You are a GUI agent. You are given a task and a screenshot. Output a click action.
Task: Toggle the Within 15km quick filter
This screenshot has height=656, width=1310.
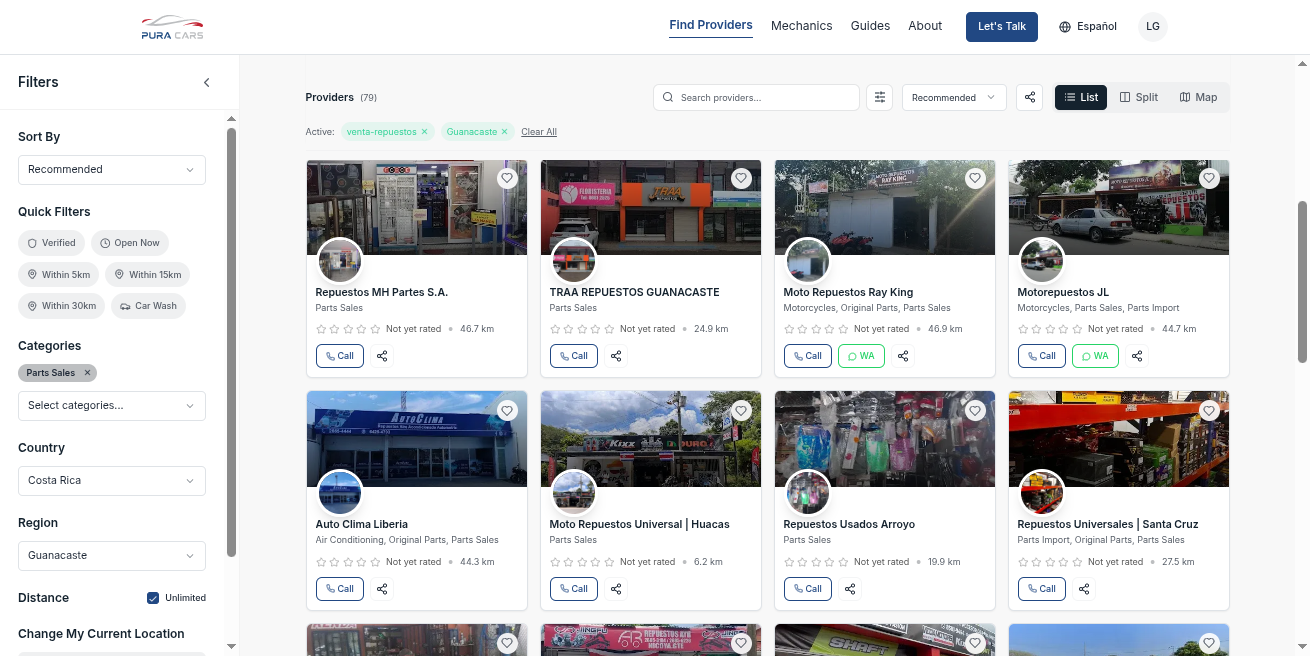click(x=147, y=275)
